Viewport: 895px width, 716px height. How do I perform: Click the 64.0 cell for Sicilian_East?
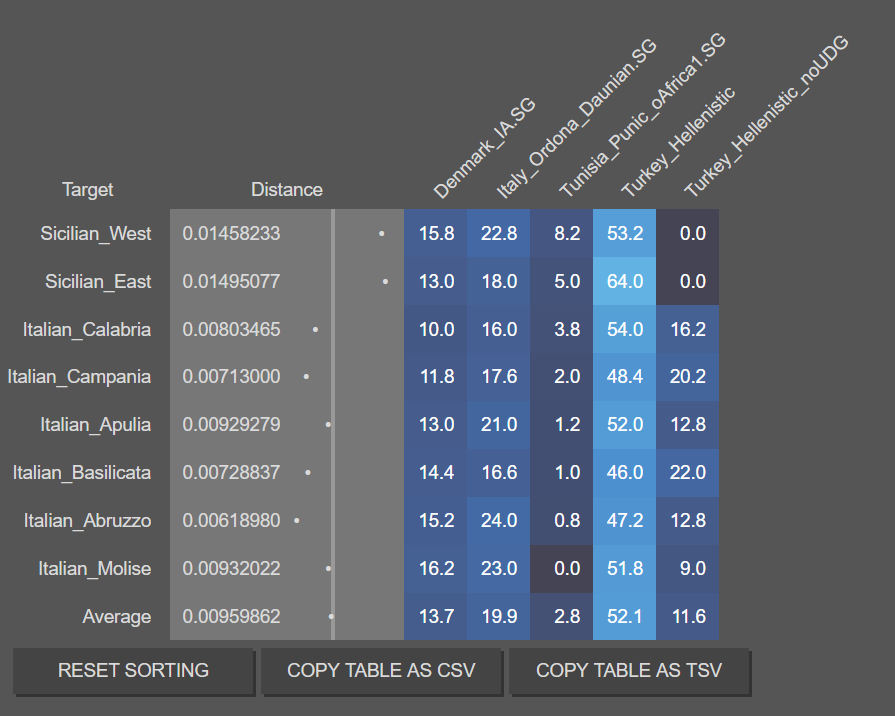[624, 281]
